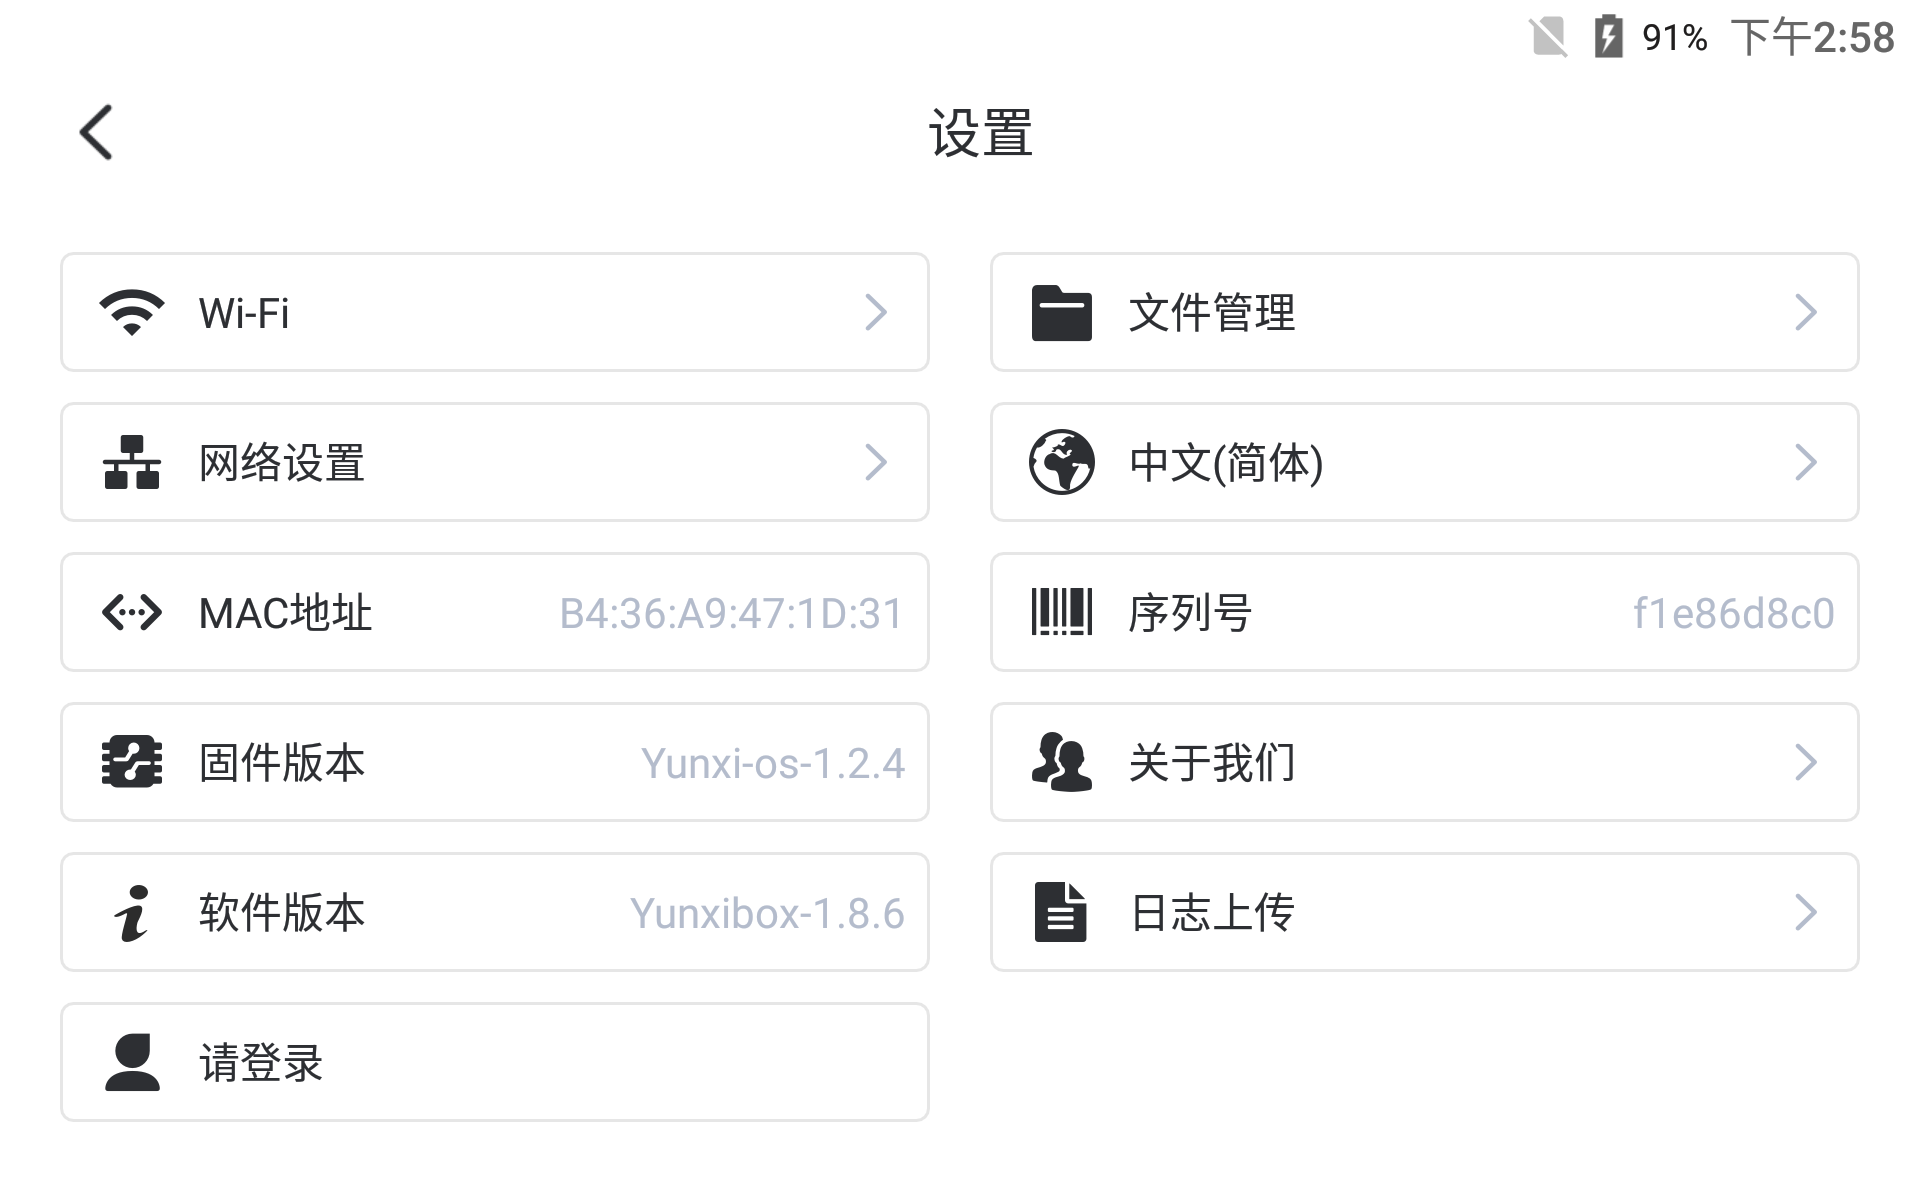Tap the user avatar icon beside 请登录
1920x1200 pixels.
coord(132,1062)
